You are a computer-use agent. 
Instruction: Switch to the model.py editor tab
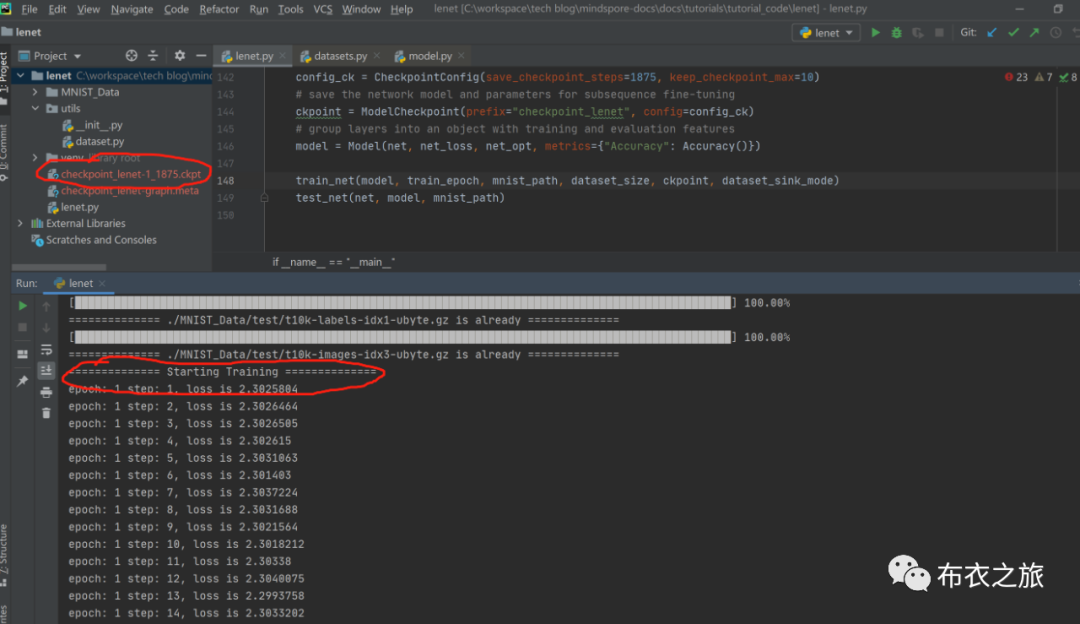click(x=430, y=56)
